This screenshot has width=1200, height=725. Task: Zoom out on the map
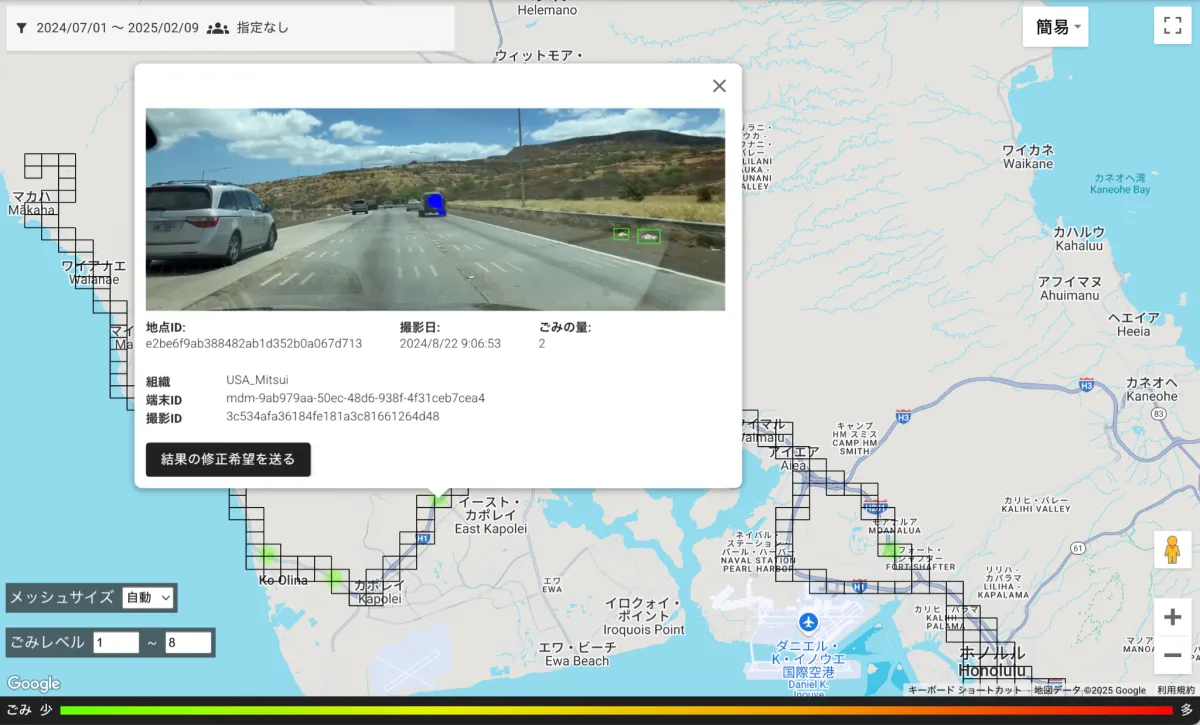tap(1172, 656)
